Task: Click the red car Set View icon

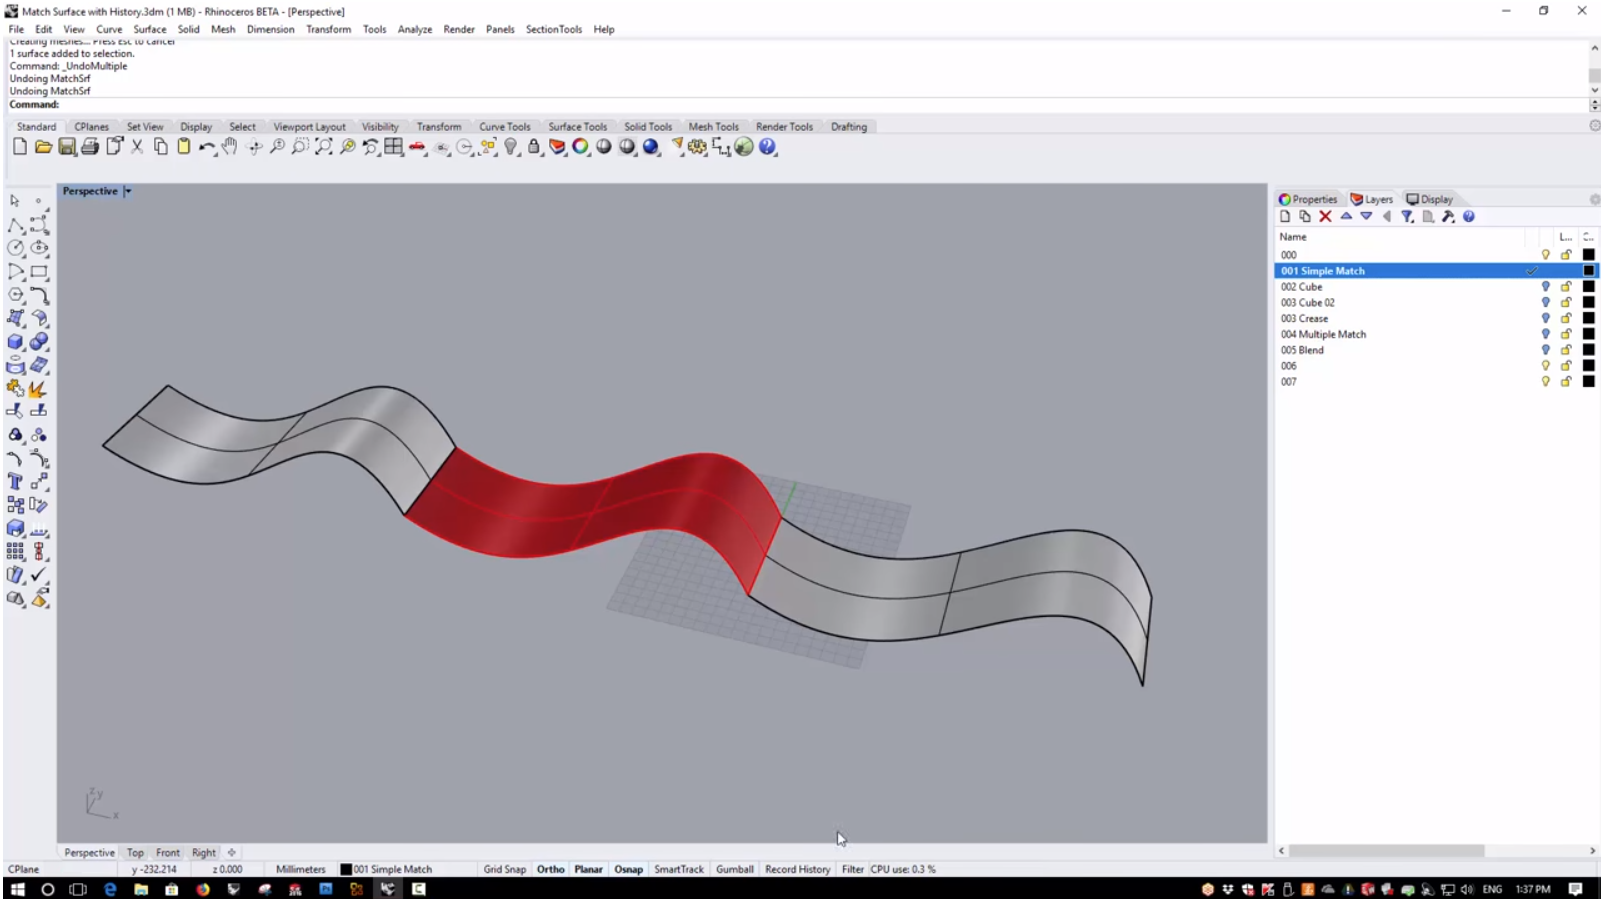Action: click(417, 147)
